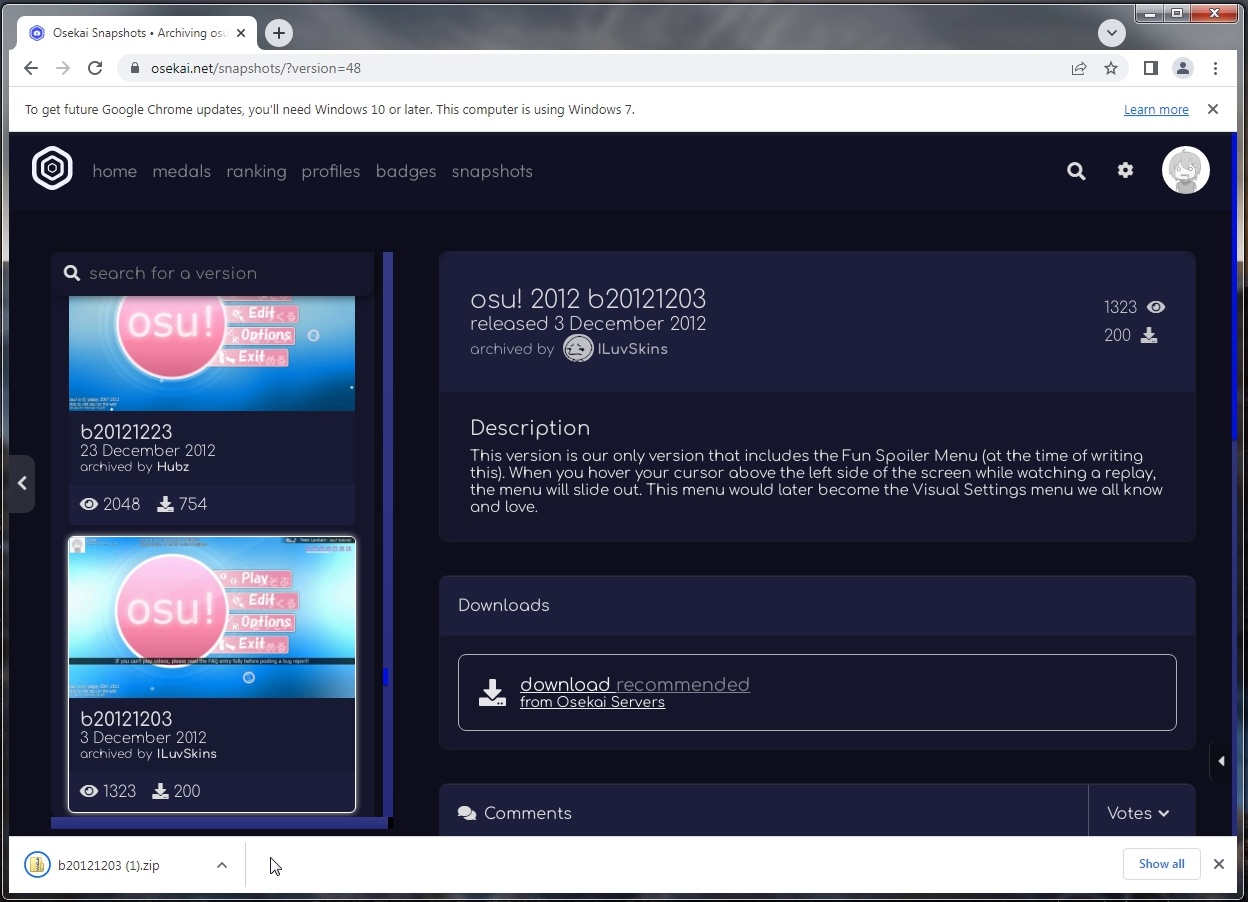The width and height of the screenshot is (1248, 902).
Task: Open ranking nav item
Action: tap(256, 171)
